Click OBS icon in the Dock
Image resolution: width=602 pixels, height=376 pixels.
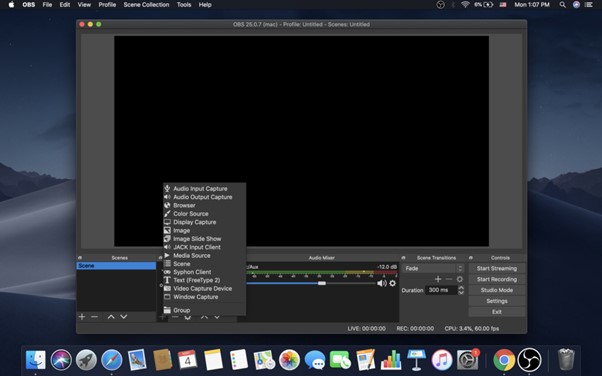pos(529,360)
